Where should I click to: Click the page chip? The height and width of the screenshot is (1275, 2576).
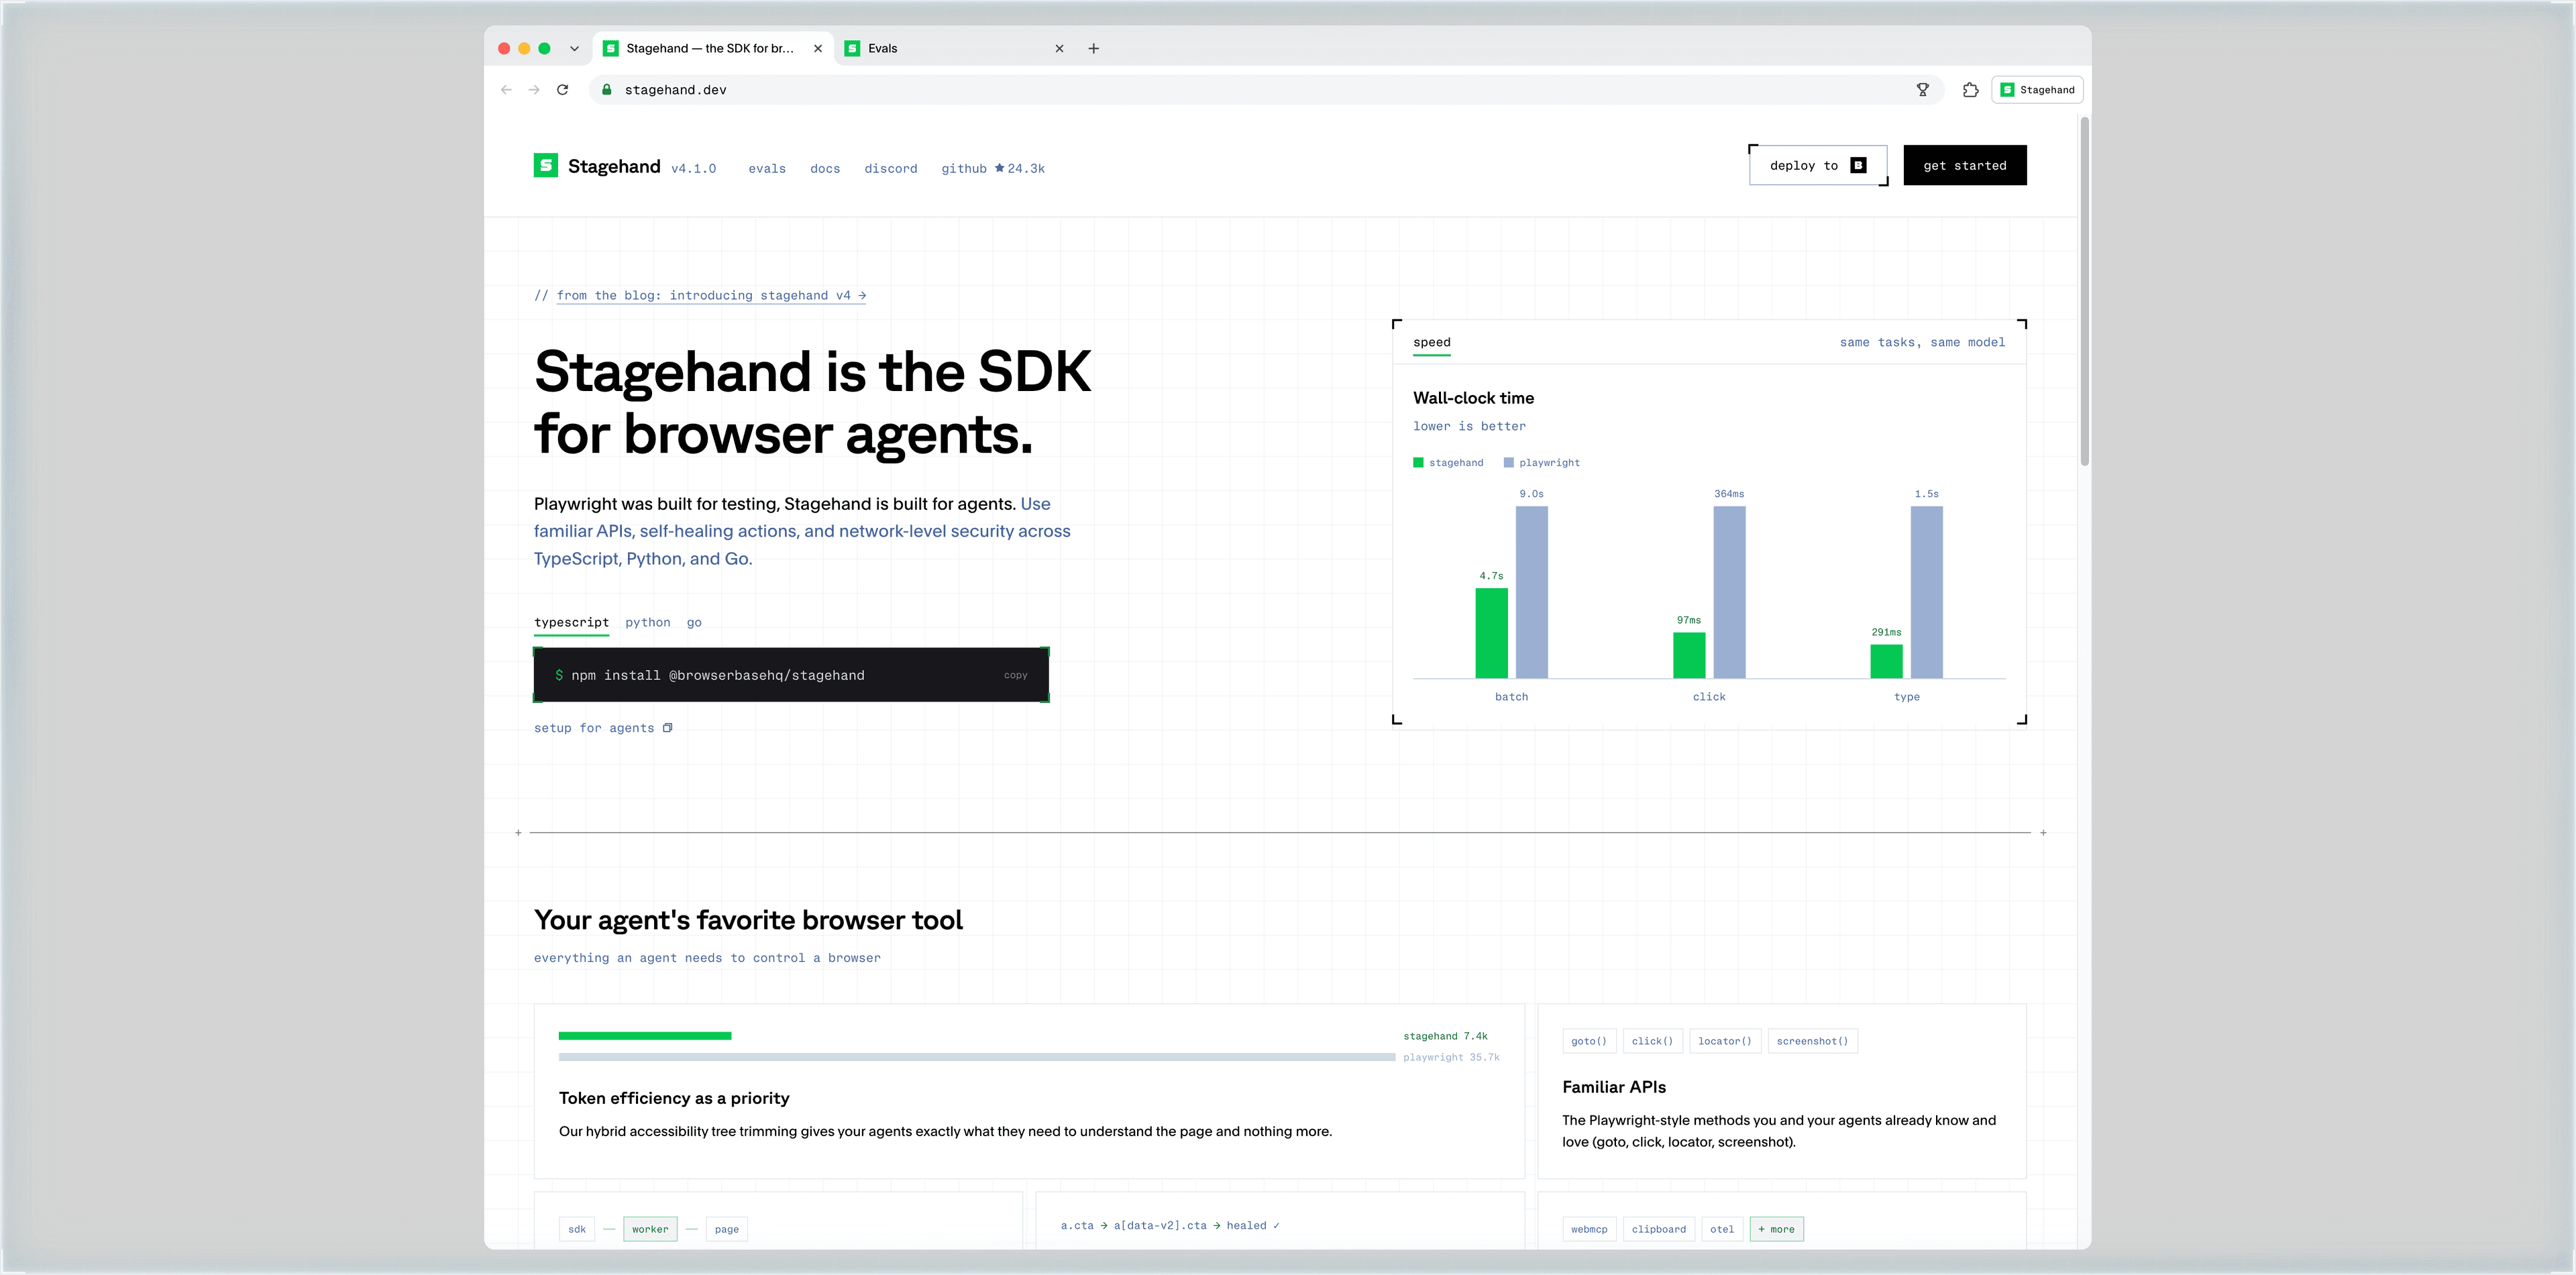click(x=727, y=1229)
